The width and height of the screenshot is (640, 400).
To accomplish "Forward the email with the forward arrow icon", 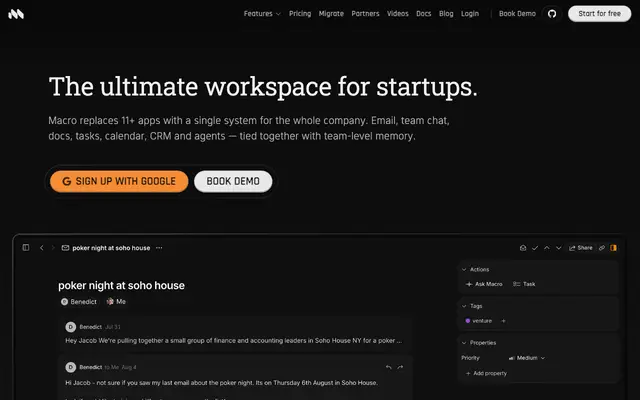I will tap(400, 367).
